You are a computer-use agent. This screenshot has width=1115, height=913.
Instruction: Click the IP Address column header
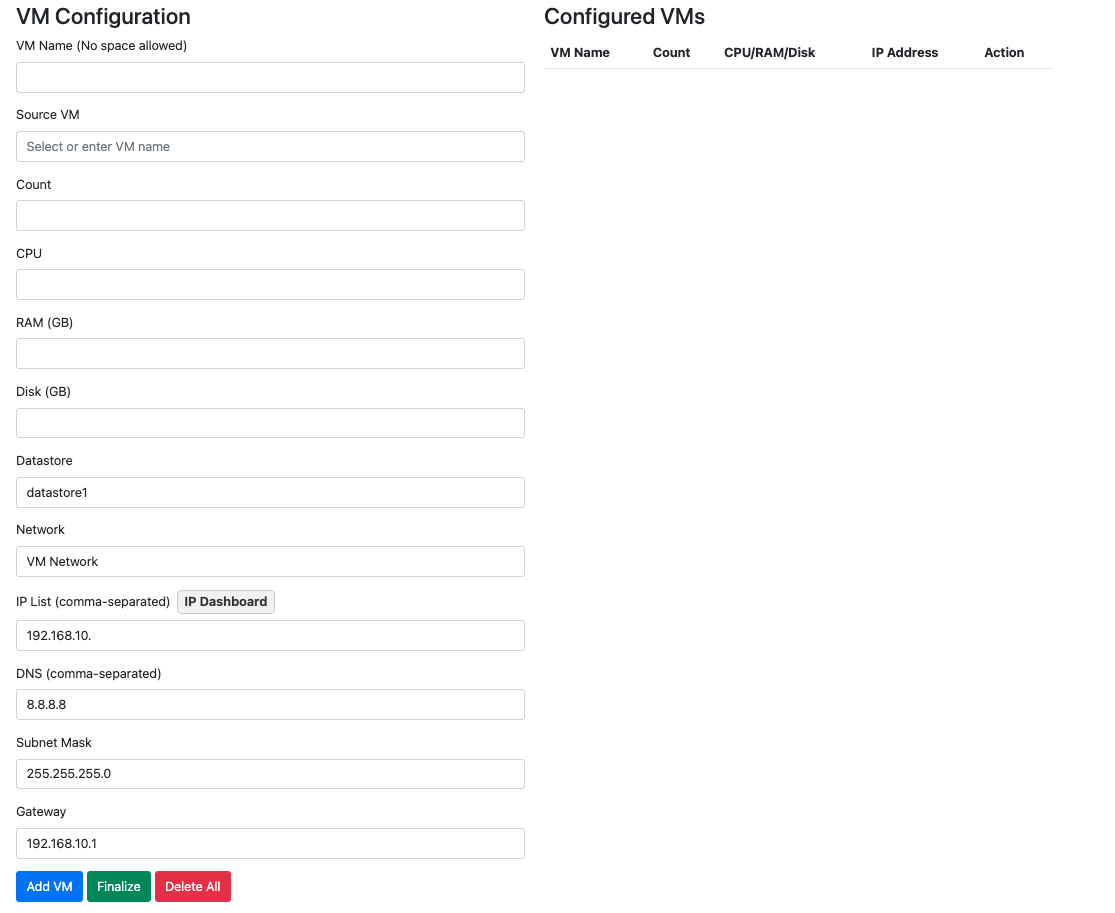point(905,53)
